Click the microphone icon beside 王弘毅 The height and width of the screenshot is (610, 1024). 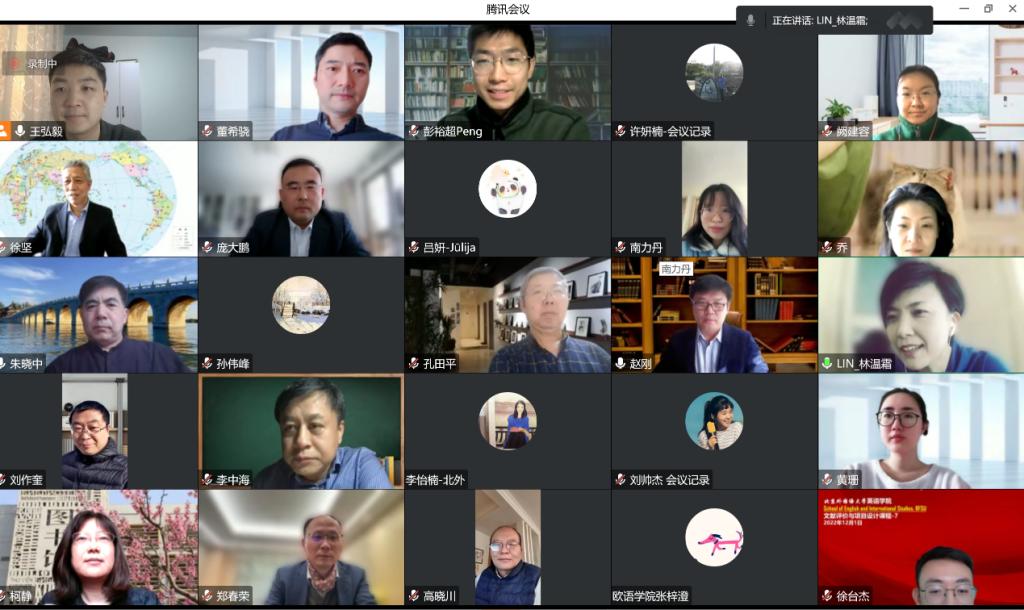(20, 131)
